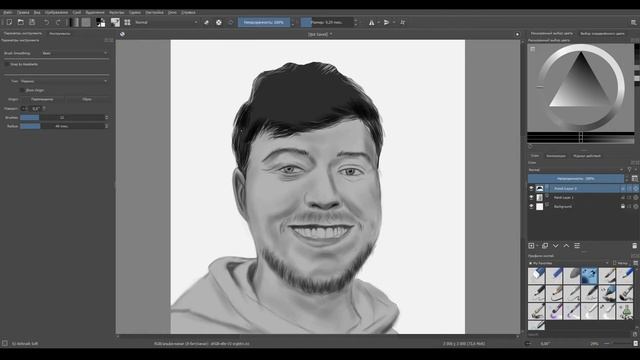Open the Layer menu
The width and height of the screenshot is (640, 360).
point(77,12)
